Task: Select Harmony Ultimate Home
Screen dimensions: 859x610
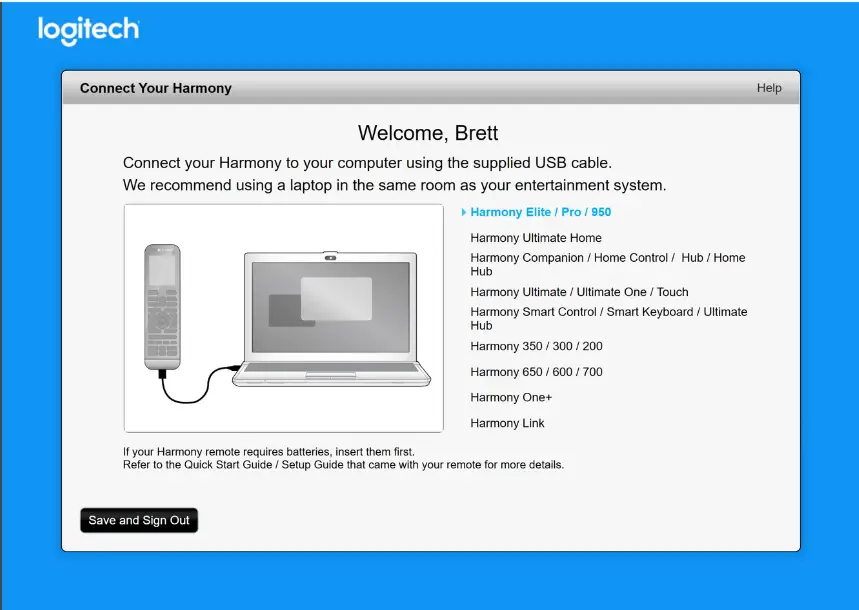Action: (x=536, y=238)
